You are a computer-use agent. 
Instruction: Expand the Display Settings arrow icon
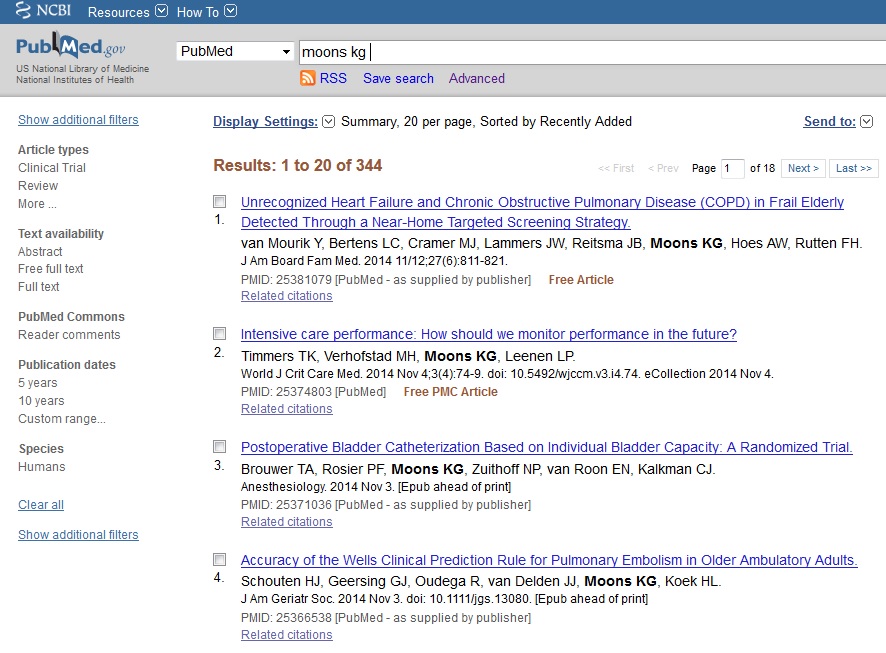click(x=328, y=121)
